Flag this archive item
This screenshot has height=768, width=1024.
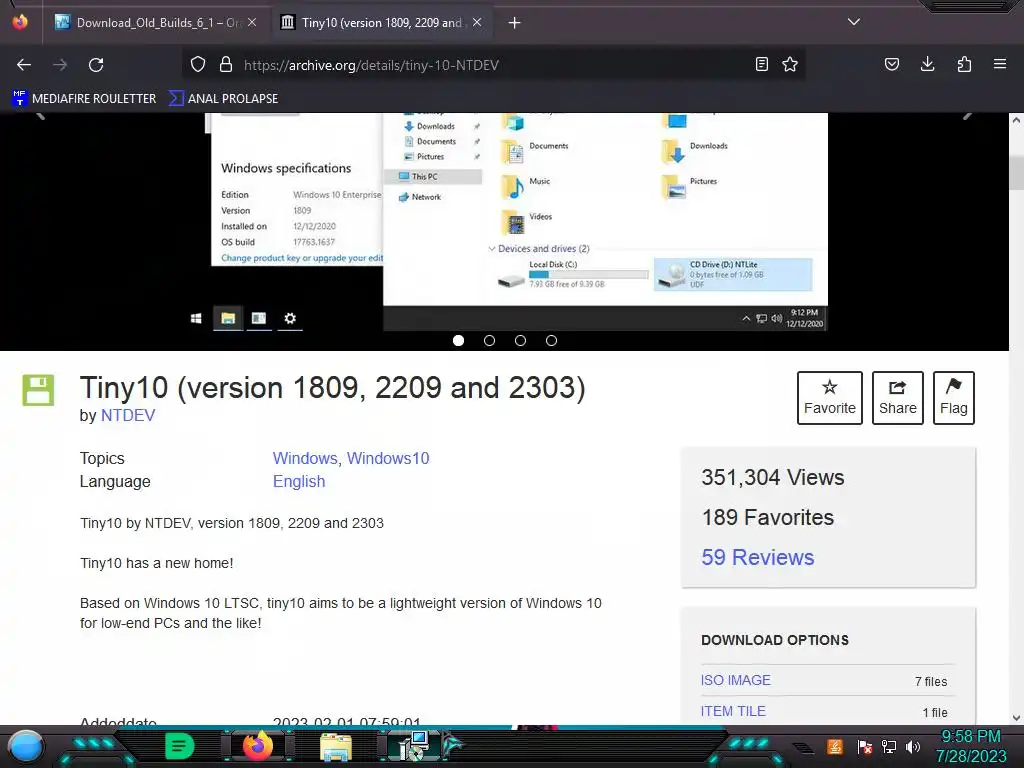point(953,398)
